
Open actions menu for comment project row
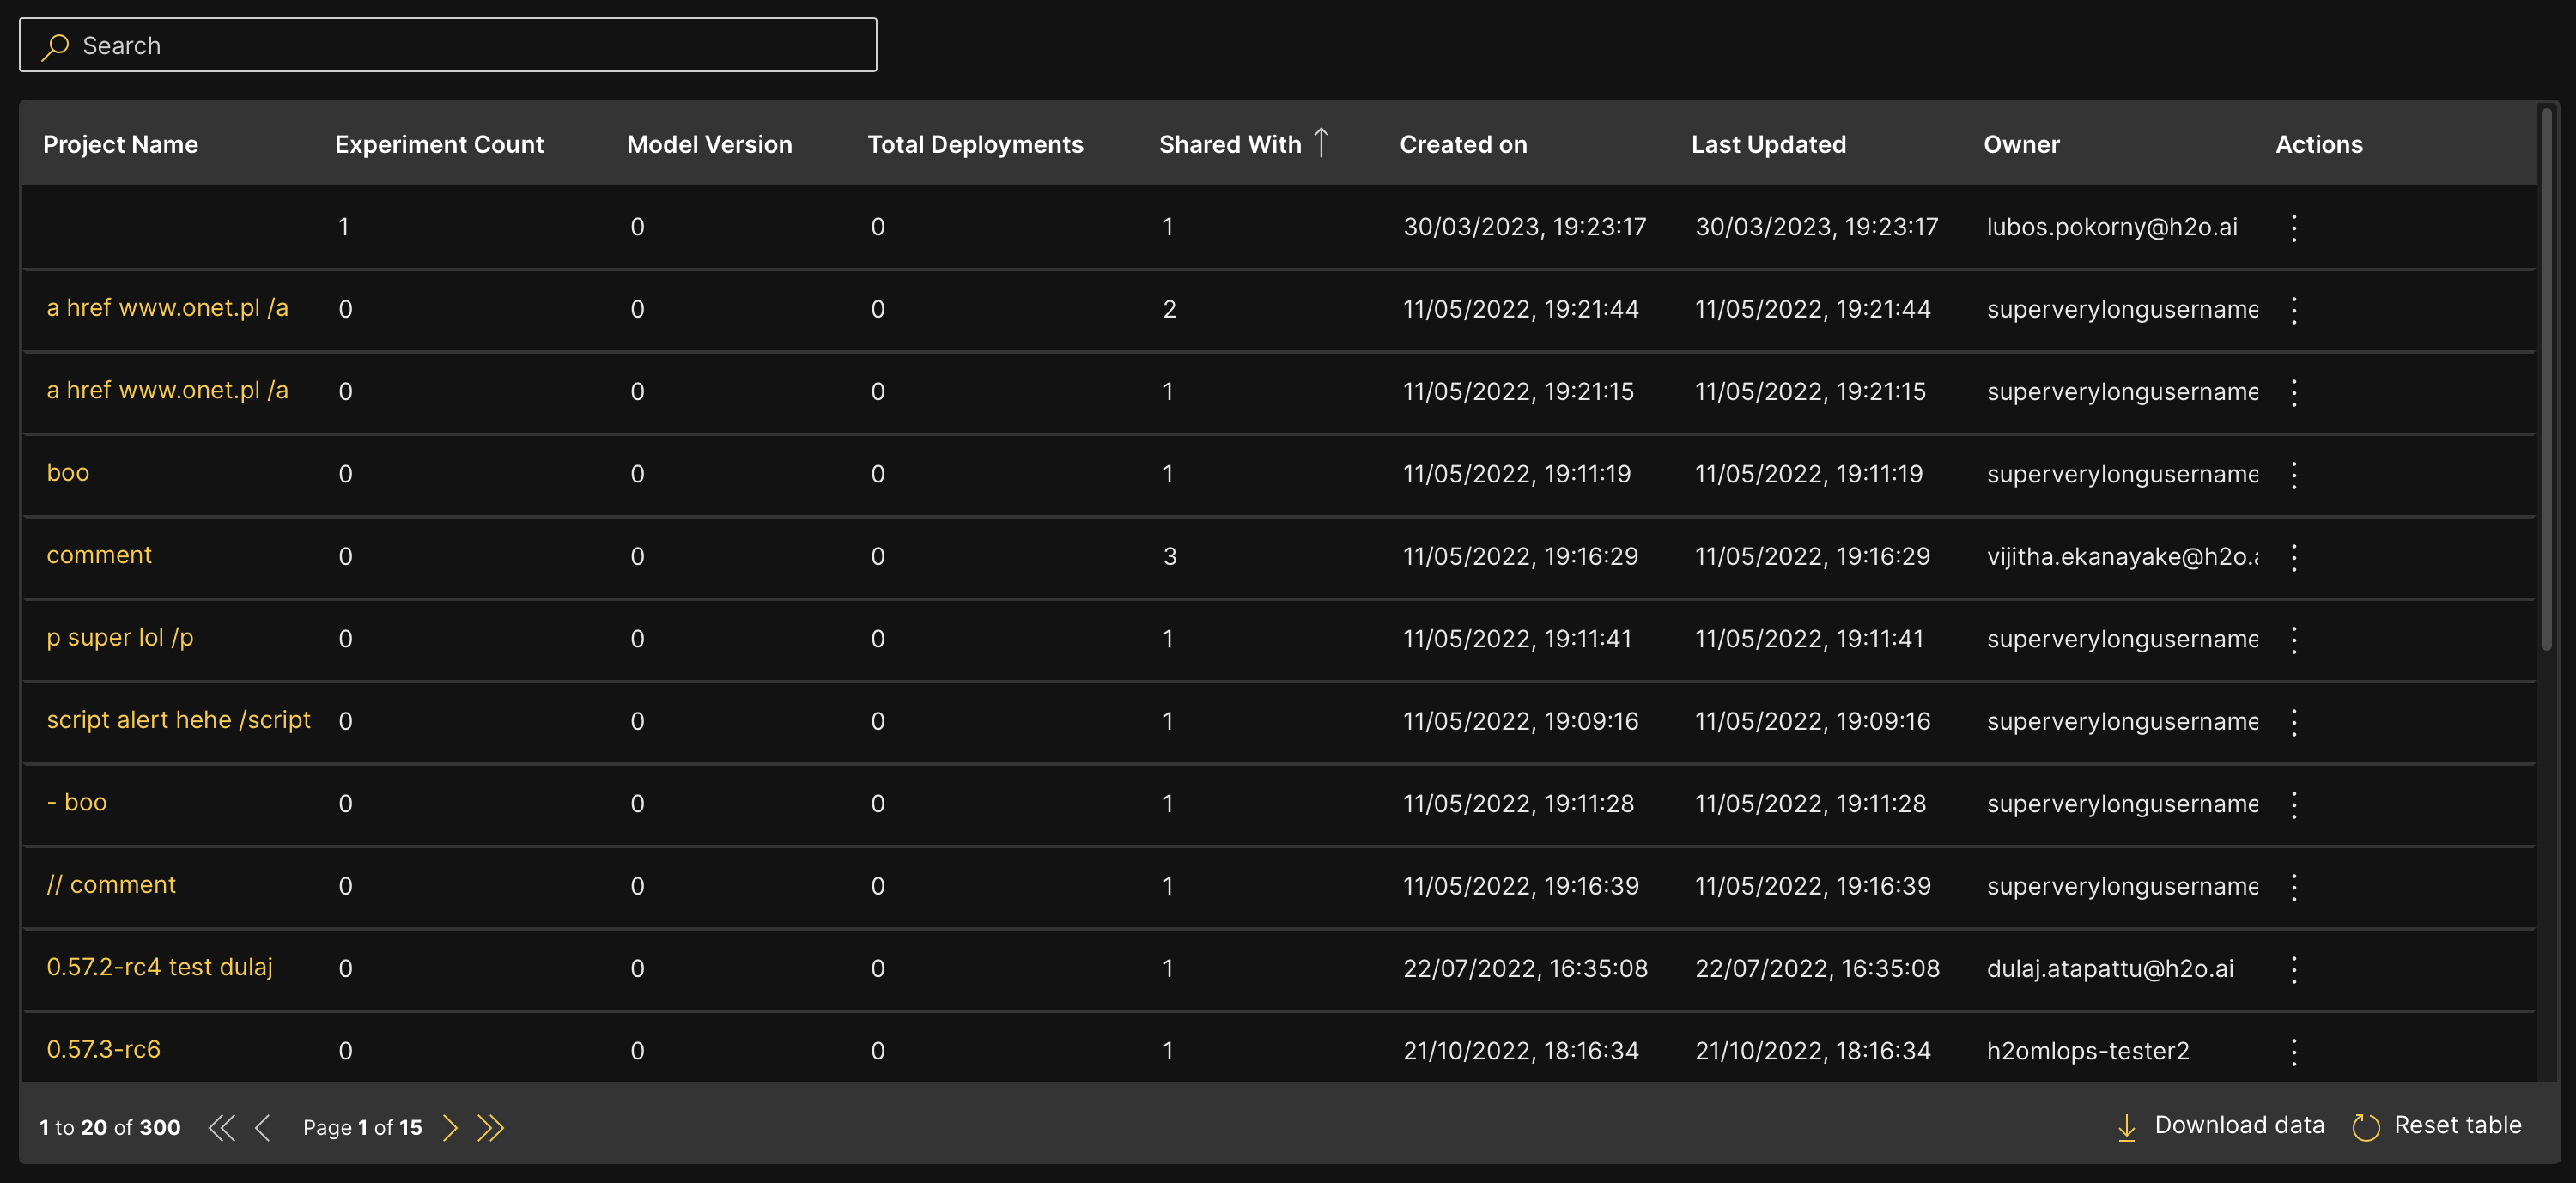coord(2294,557)
